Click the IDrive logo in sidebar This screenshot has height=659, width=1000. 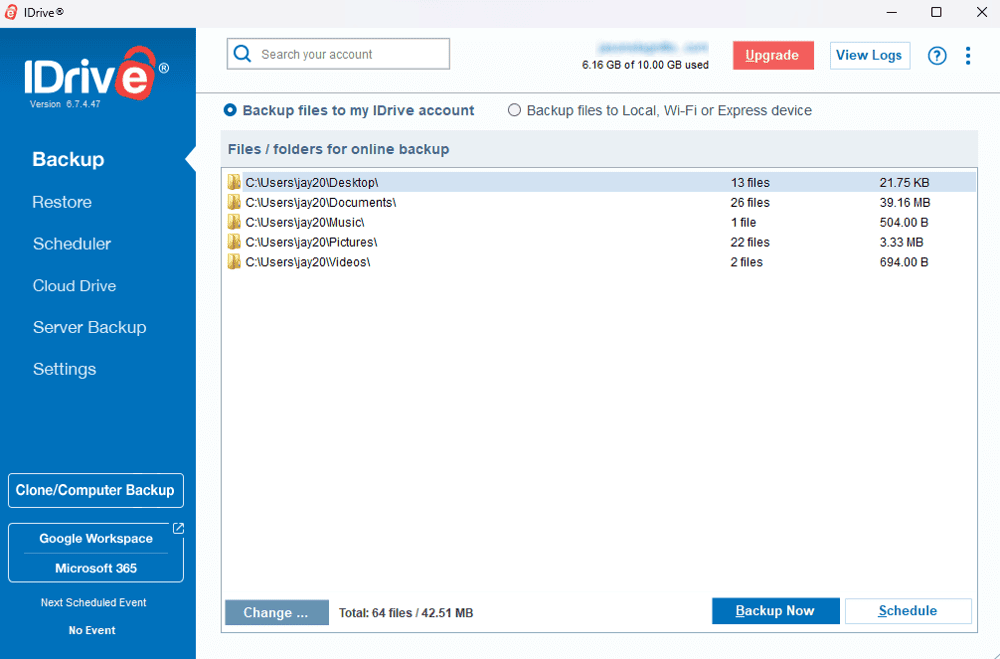click(x=96, y=73)
